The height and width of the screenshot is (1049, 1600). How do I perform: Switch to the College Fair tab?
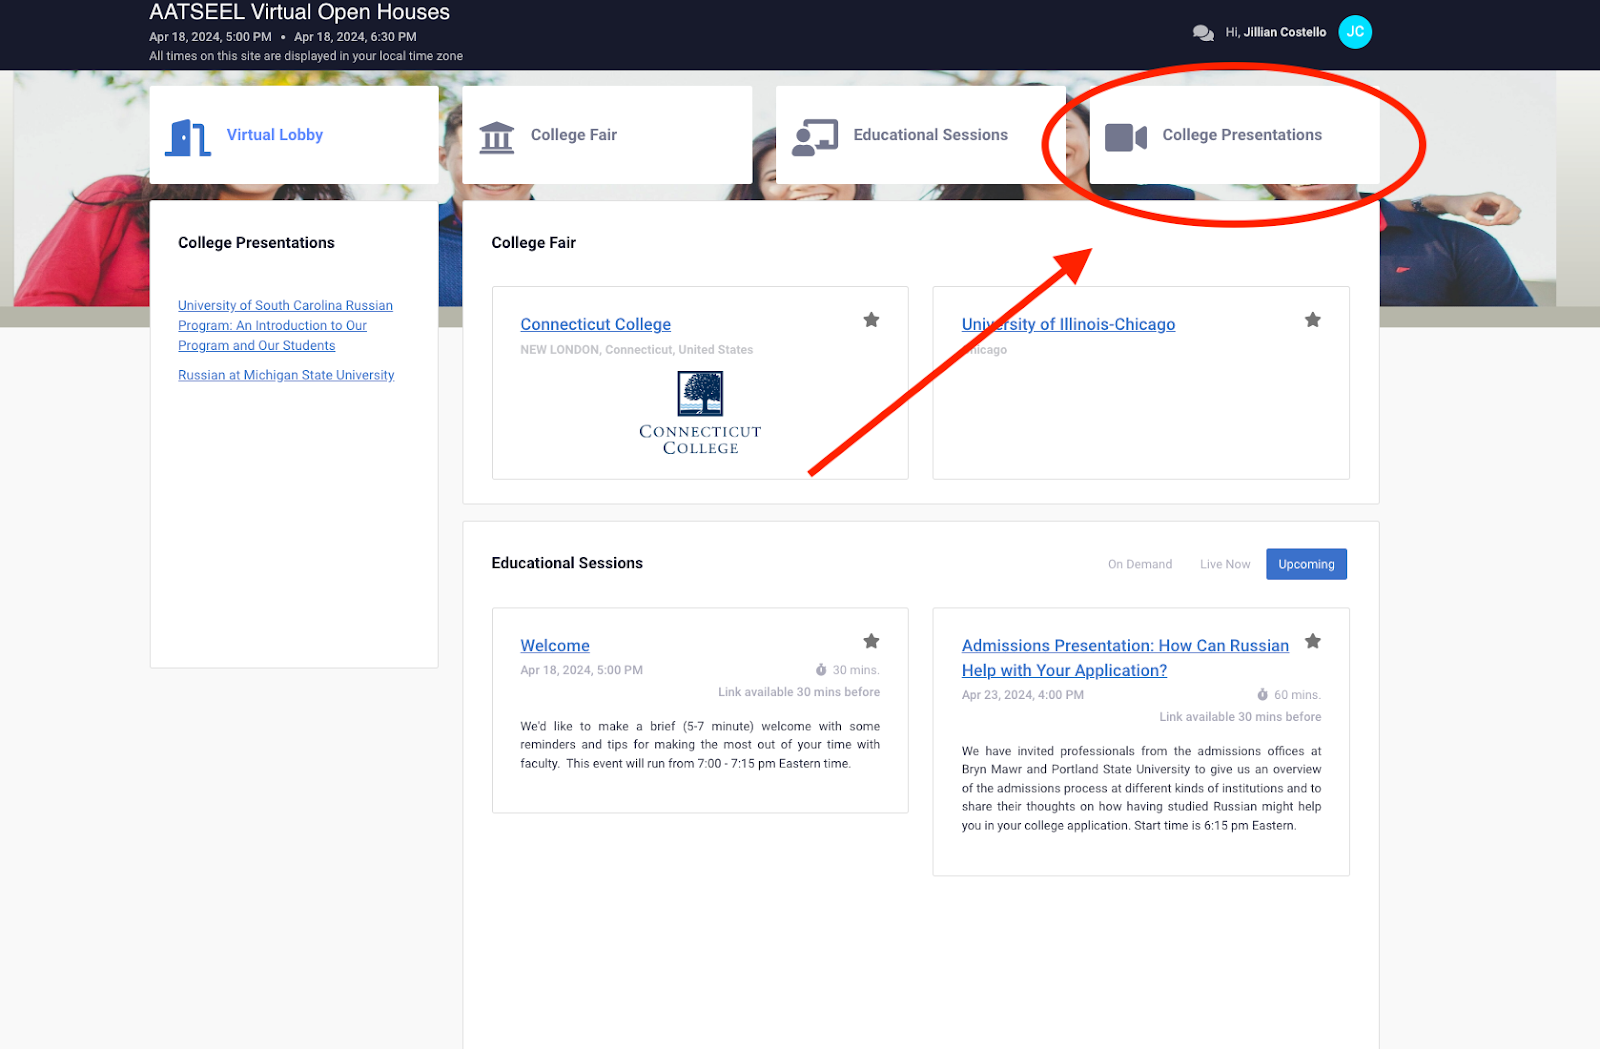point(607,135)
